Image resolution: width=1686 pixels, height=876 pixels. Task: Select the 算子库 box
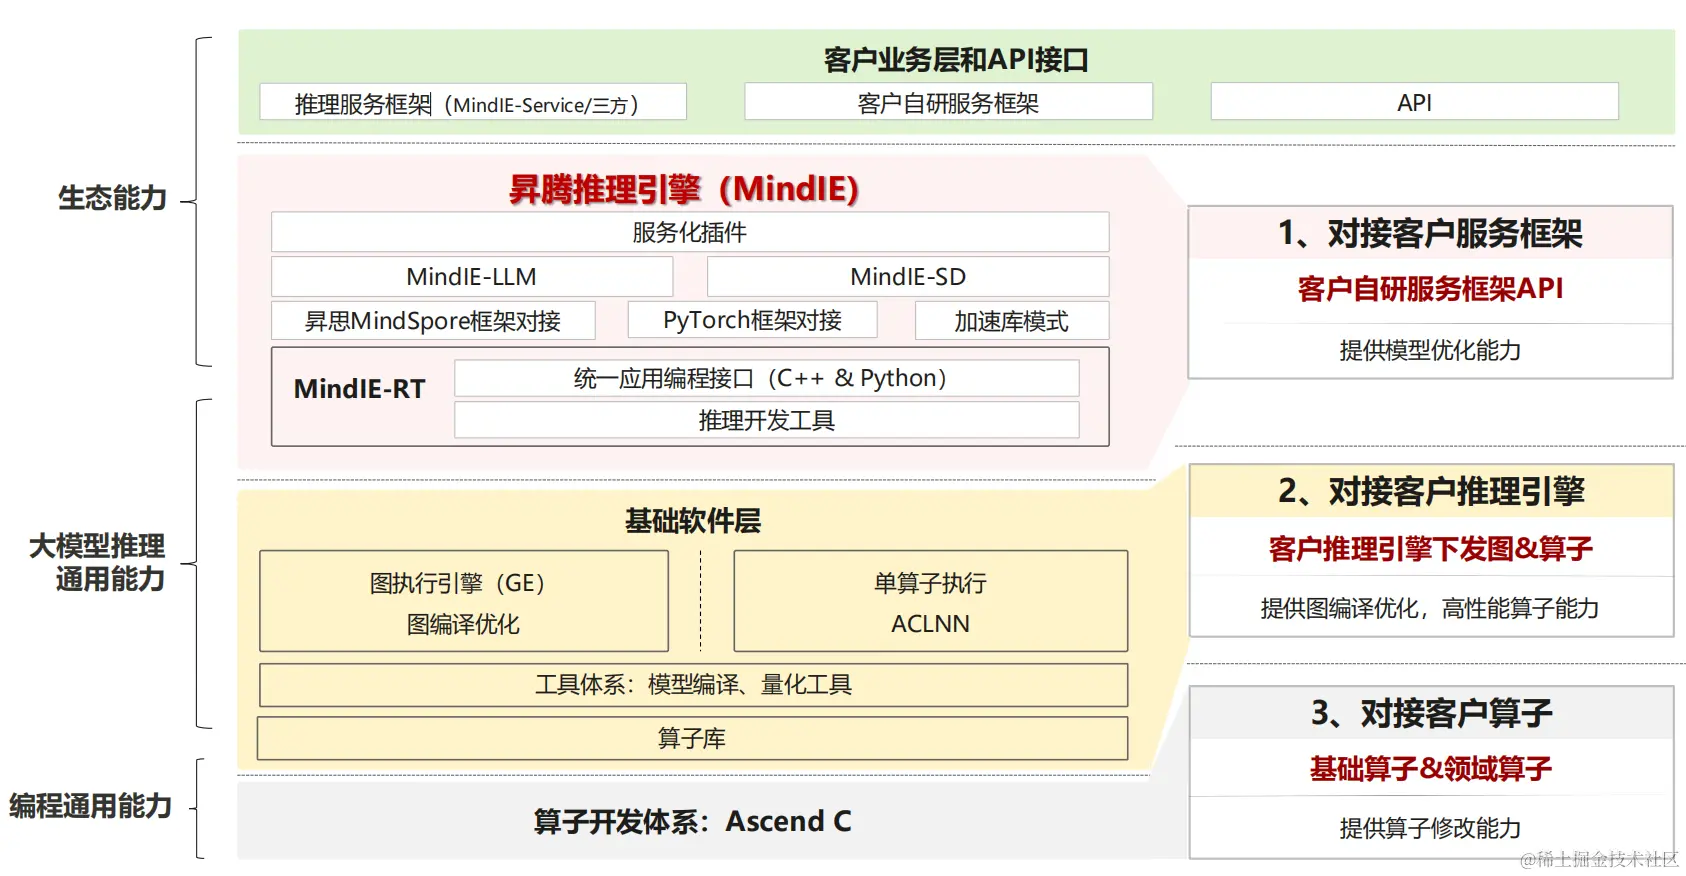692,738
